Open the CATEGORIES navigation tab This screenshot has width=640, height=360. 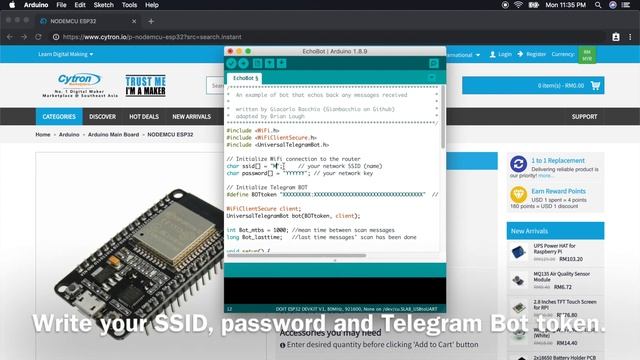coord(59,116)
